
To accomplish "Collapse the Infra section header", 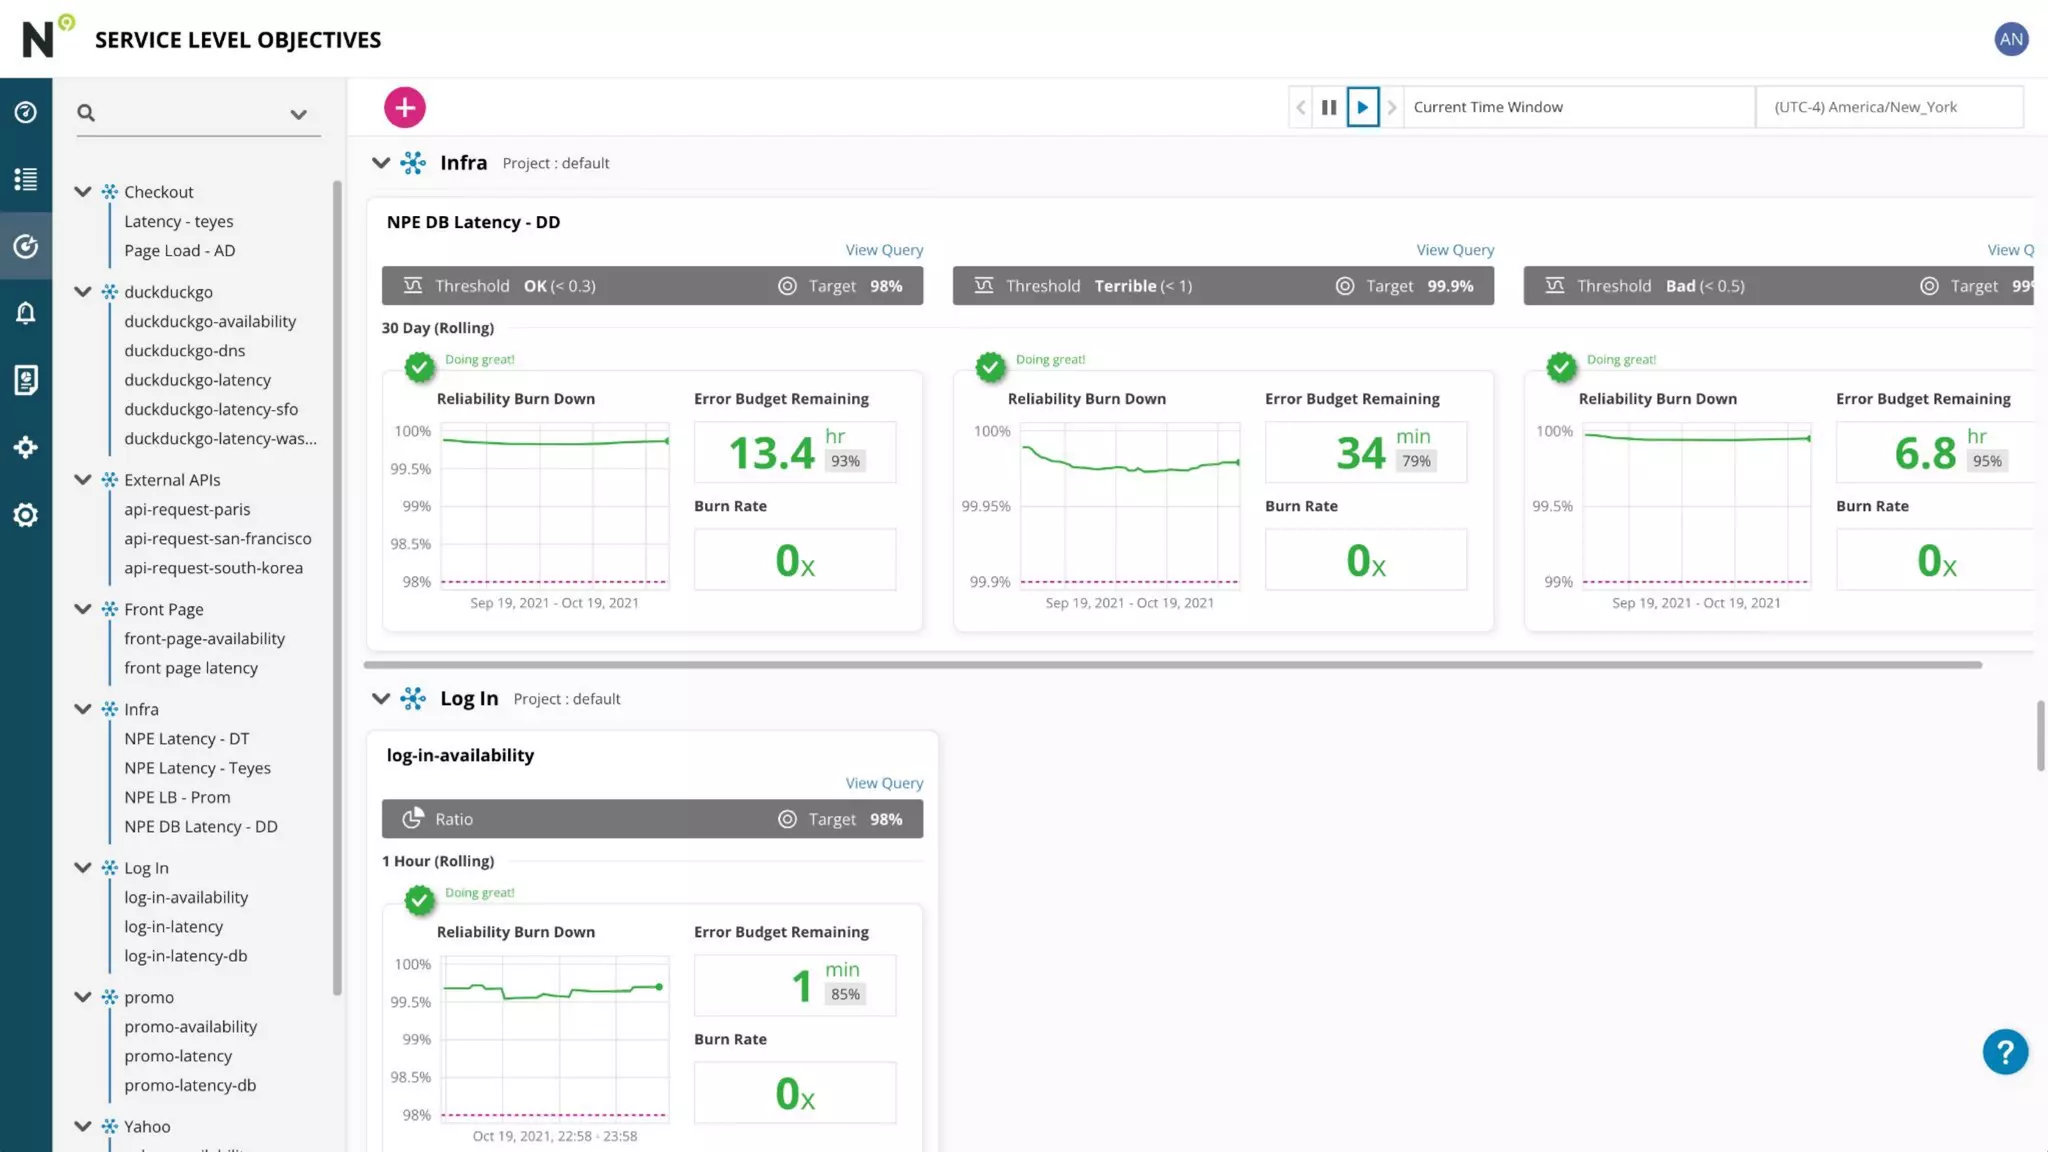I will (381, 163).
